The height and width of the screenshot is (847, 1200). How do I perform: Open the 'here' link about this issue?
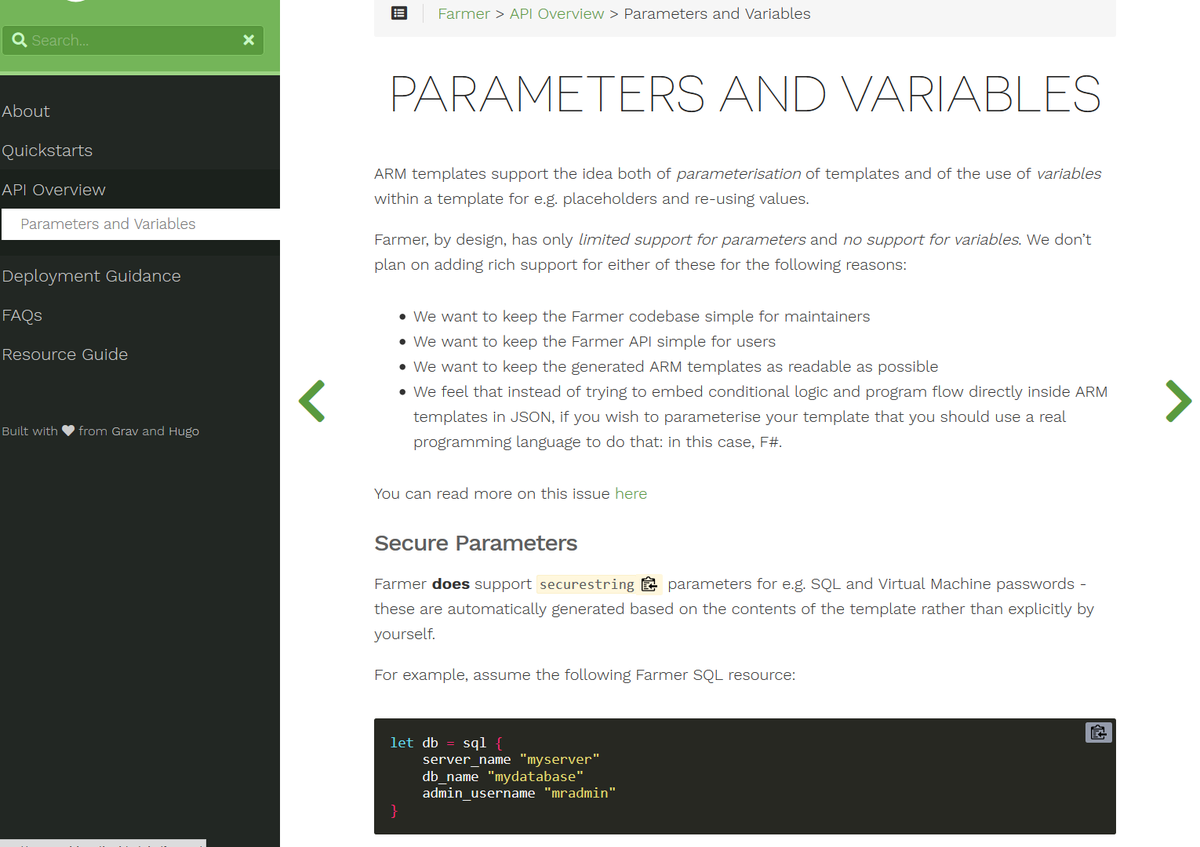[x=631, y=493]
